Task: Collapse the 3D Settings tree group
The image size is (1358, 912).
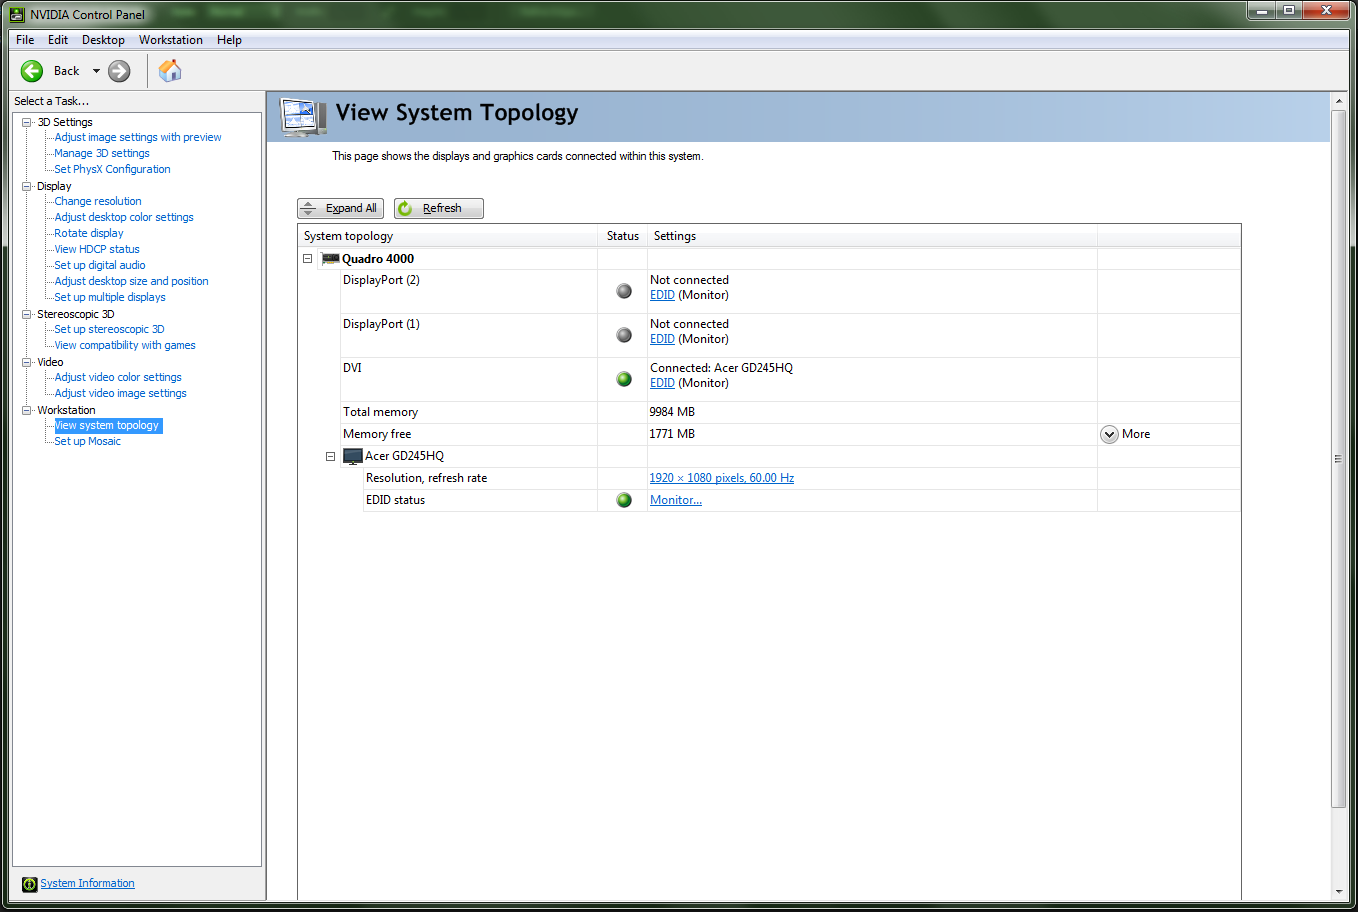Action: (x=27, y=122)
